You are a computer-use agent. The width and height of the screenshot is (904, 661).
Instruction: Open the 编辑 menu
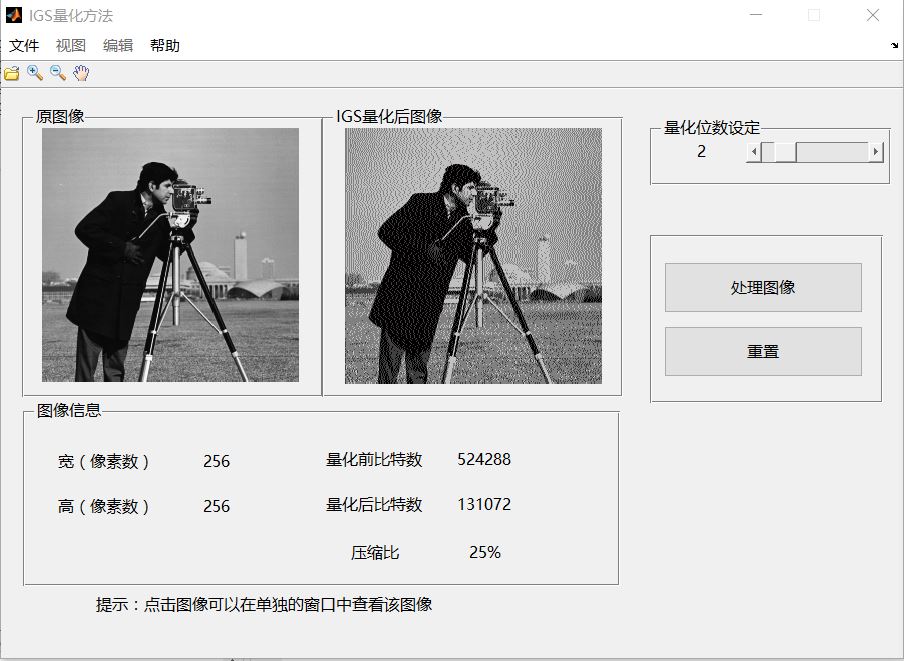click(x=118, y=46)
